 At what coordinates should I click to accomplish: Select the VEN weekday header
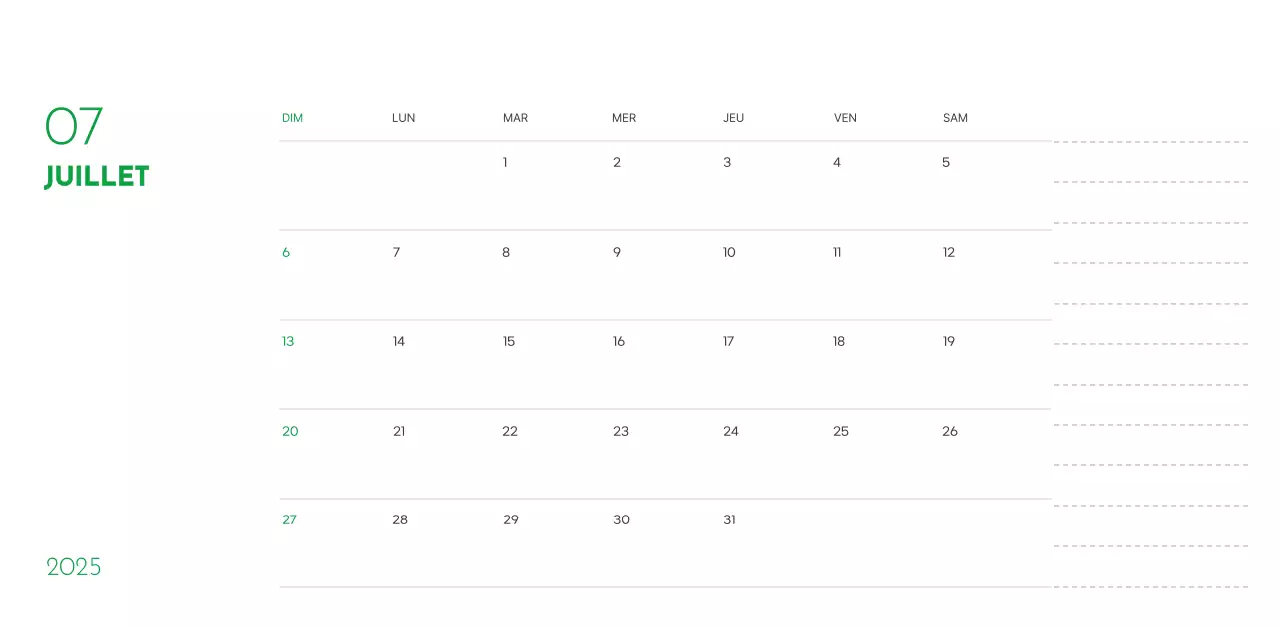click(x=845, y=118)
